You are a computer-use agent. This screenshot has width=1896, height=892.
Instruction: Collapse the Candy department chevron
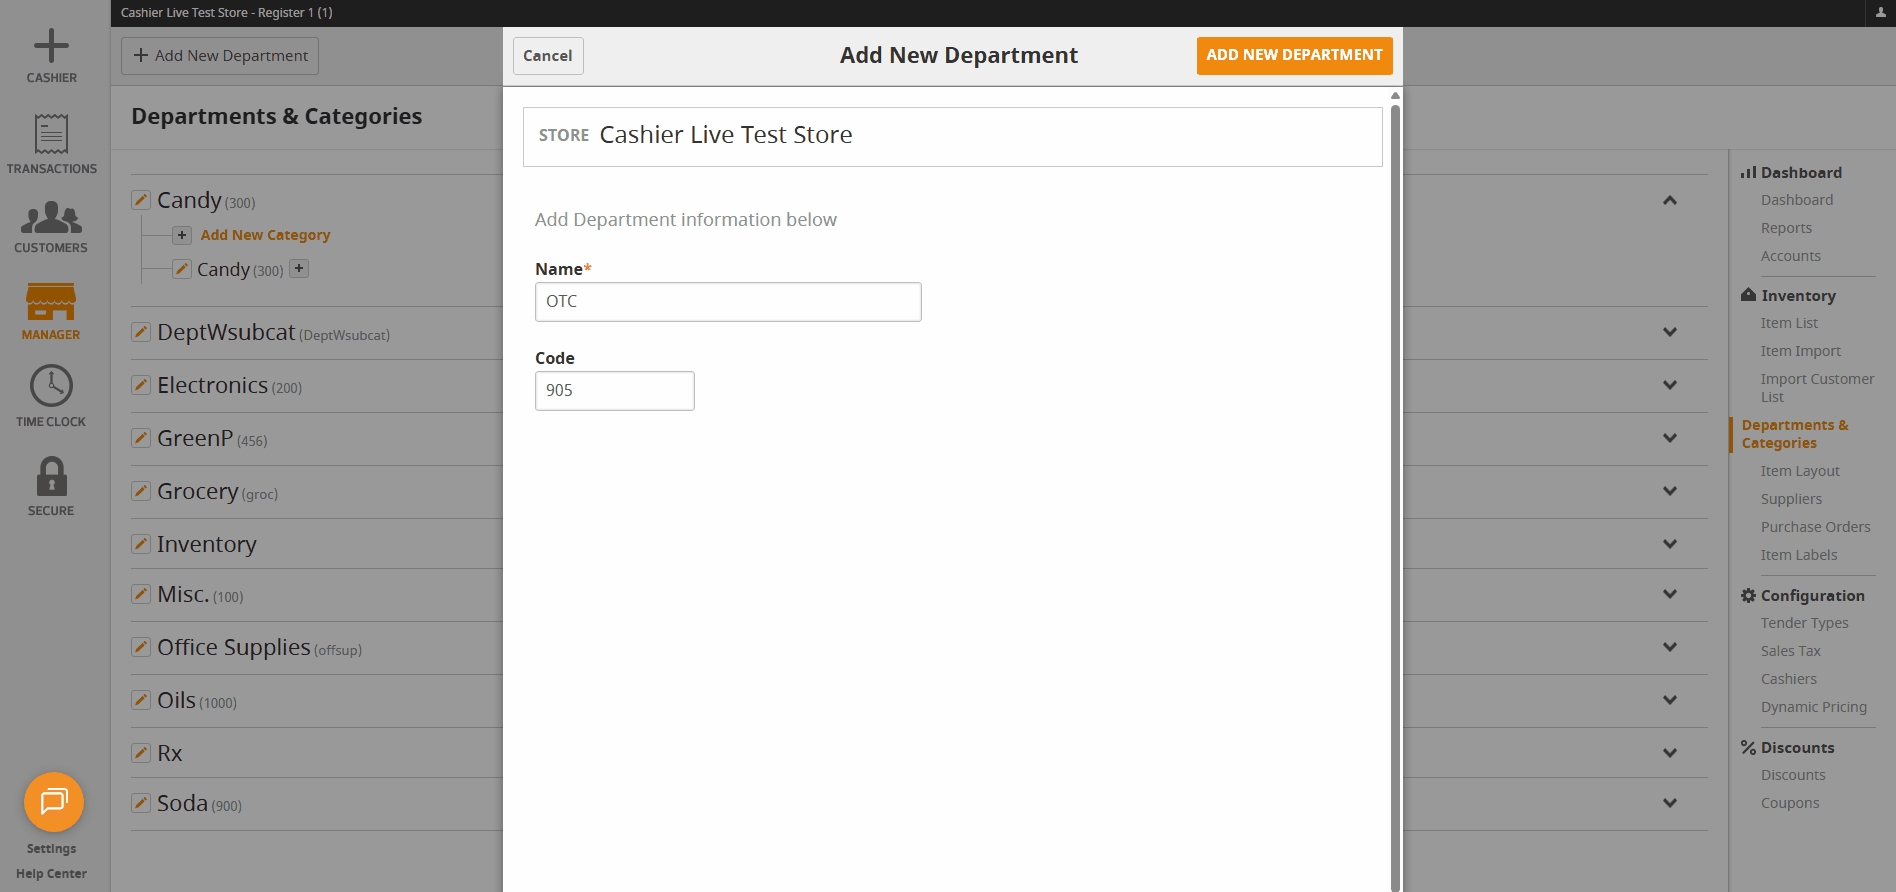tap(1670, 200)
